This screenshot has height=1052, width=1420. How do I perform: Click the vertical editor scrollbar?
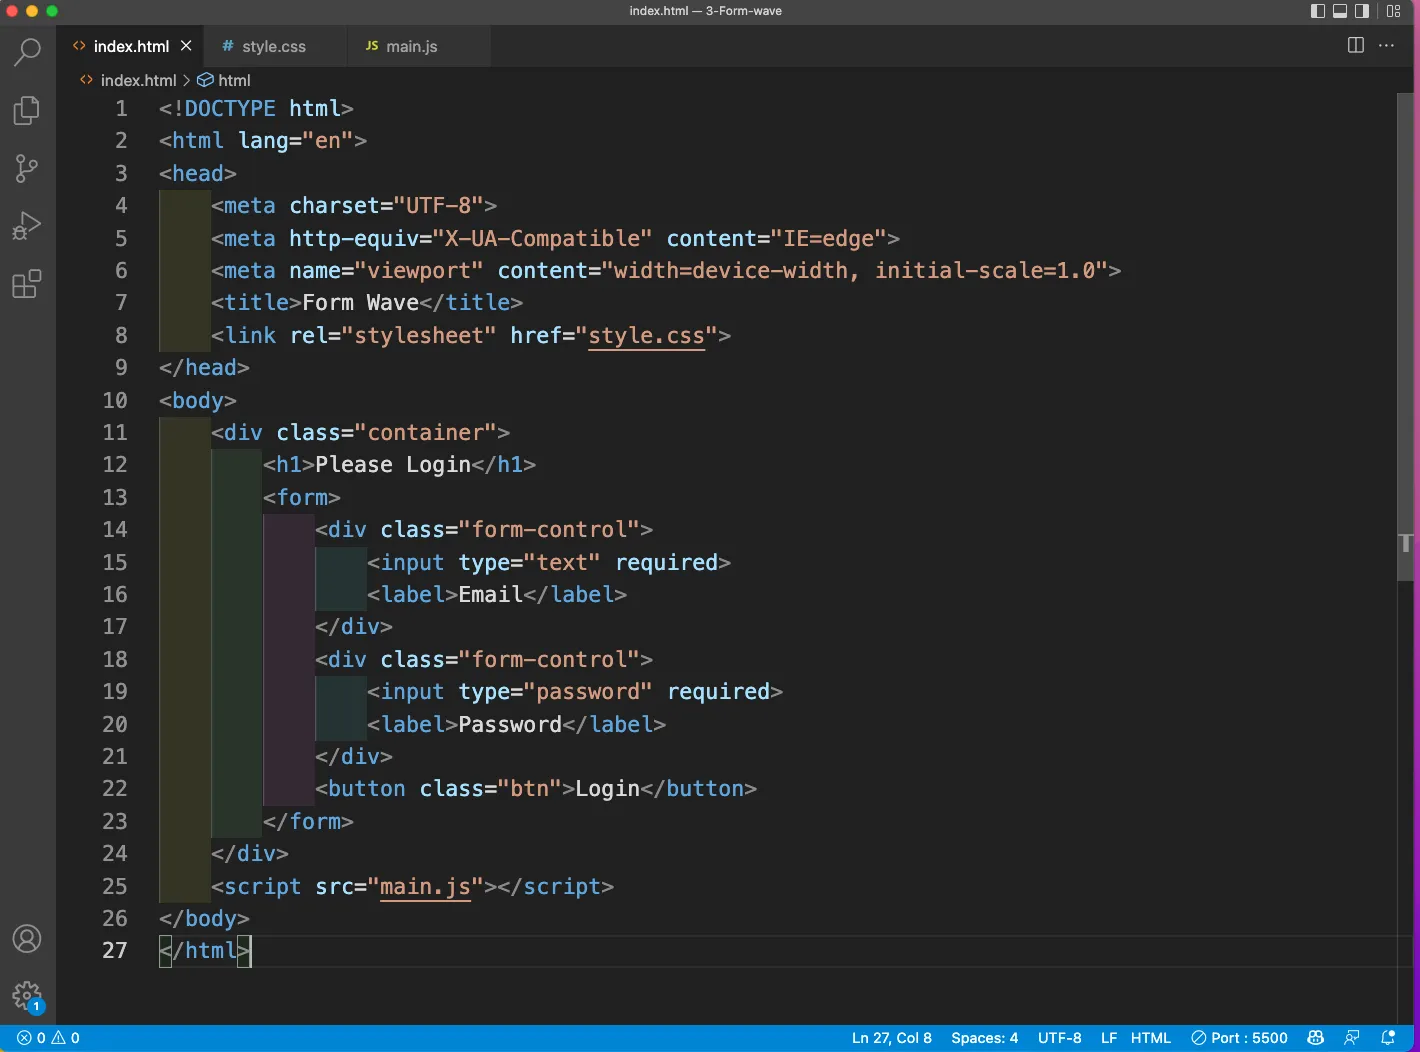[1405, 336]
